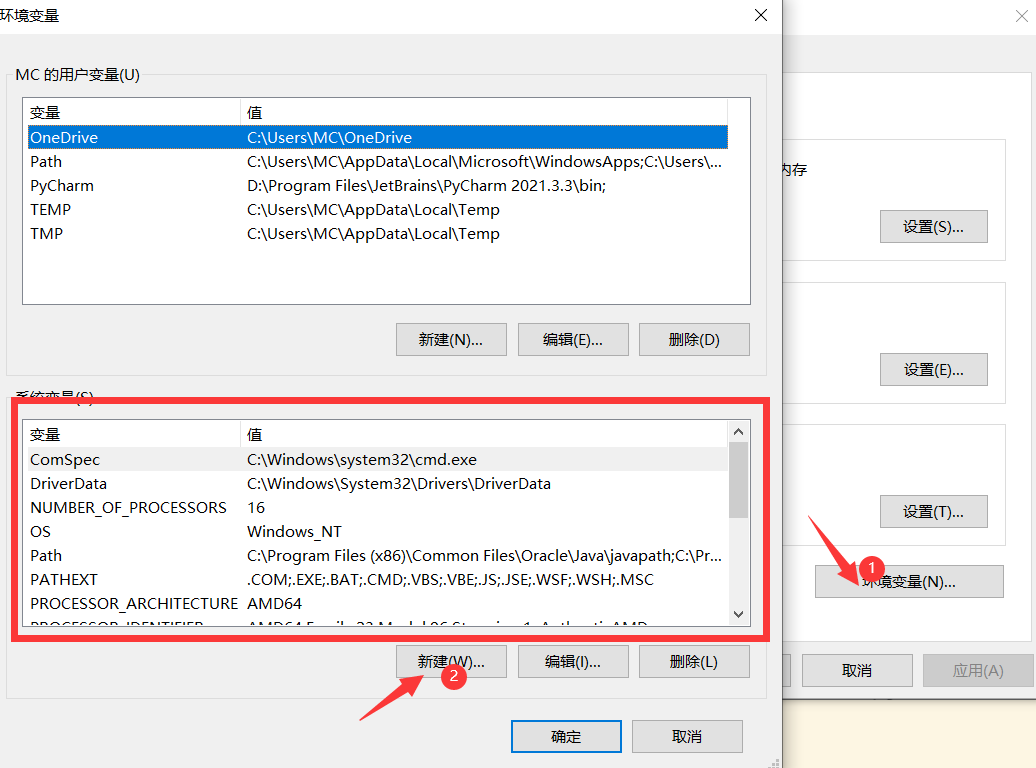Click 编辑(E)... for user variables
The height and width of the screenshot is (768, 1036).
click(573, 340)
